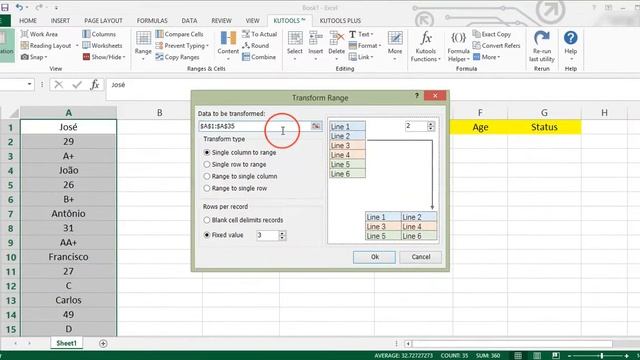Re-run the last utility
640x360 pixels.
click(x=542, y=47)
